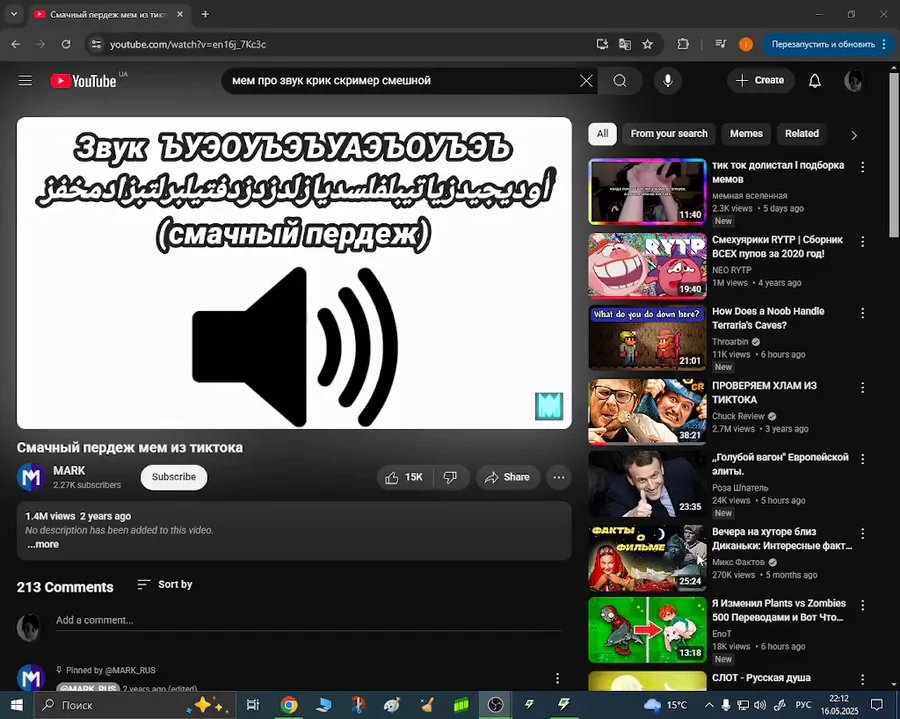Reload the current page
The width and height of the screenshot is (900, 719).
click(66, 44)
